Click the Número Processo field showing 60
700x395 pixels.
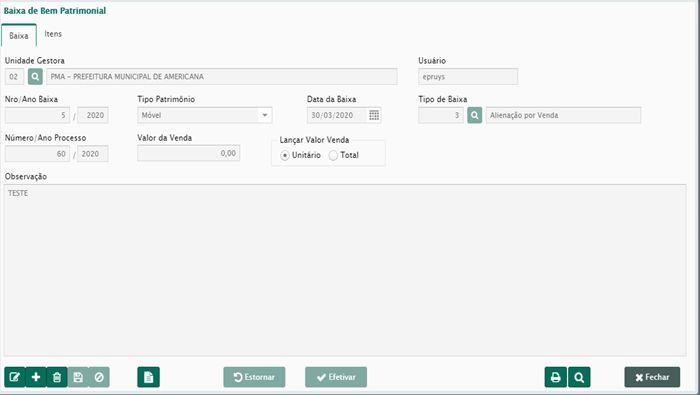[38, 154]
